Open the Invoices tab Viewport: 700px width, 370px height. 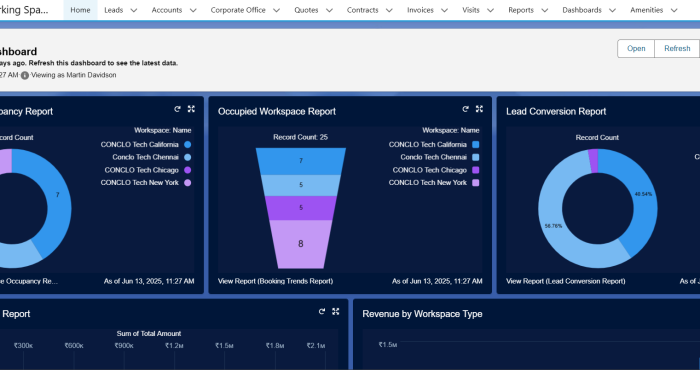pyautogui.click(x=420, y=10)
